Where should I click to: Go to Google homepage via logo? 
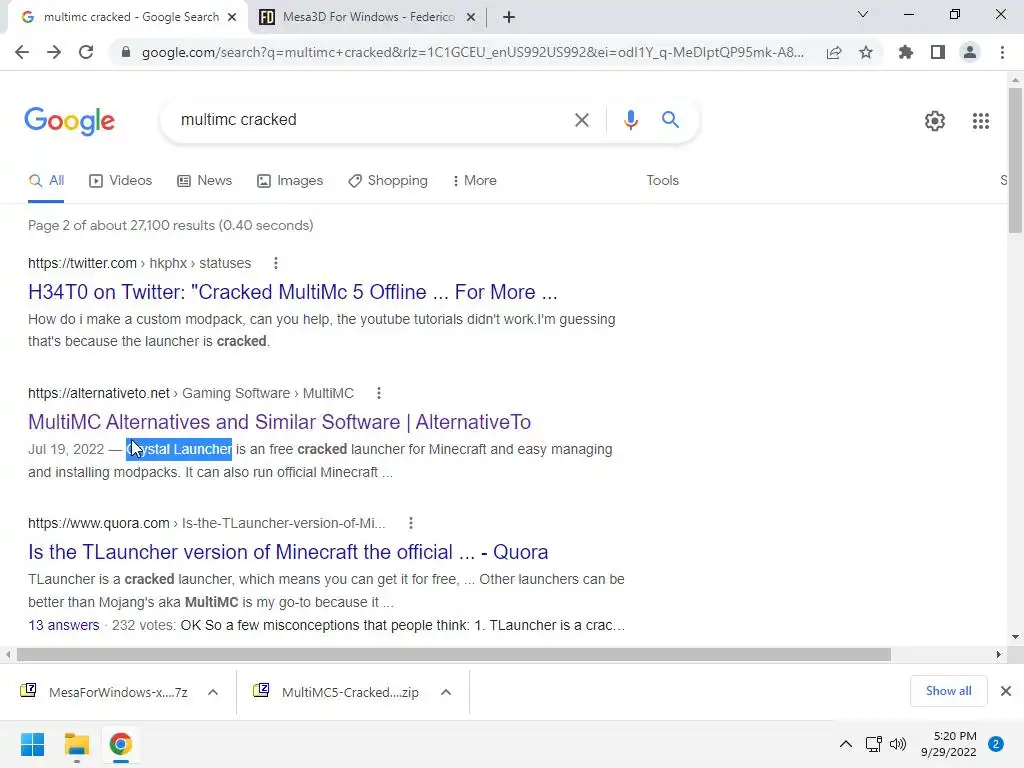69,121
